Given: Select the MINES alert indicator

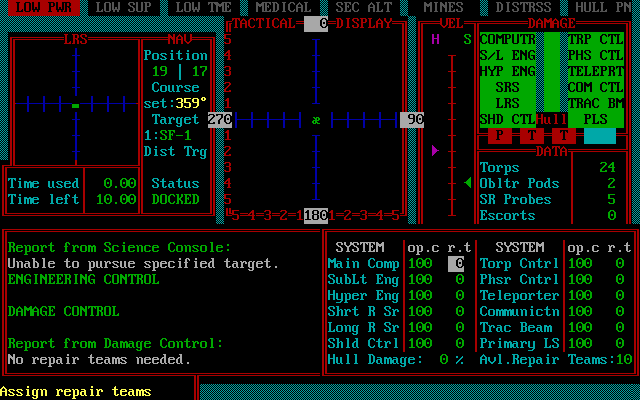Looking at the screenshot, I should click(x=443, y=7).
